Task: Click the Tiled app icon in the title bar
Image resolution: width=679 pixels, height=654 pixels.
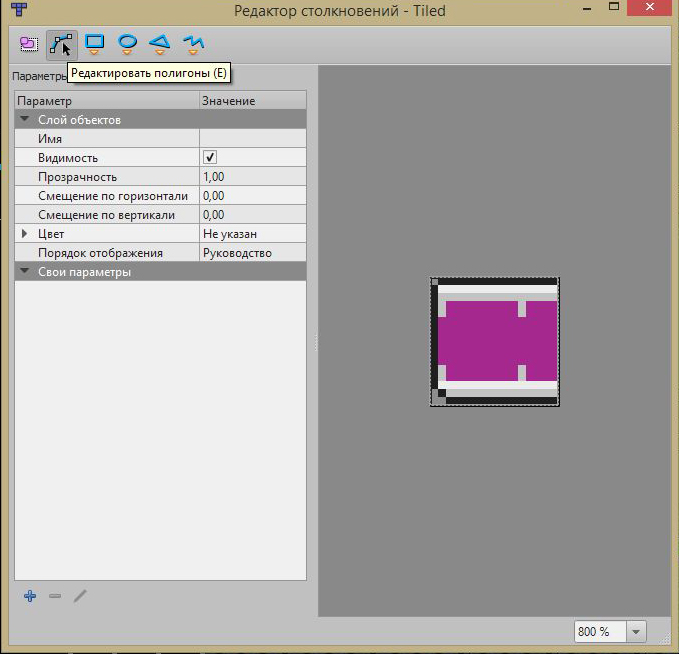Action: (19, 9)
